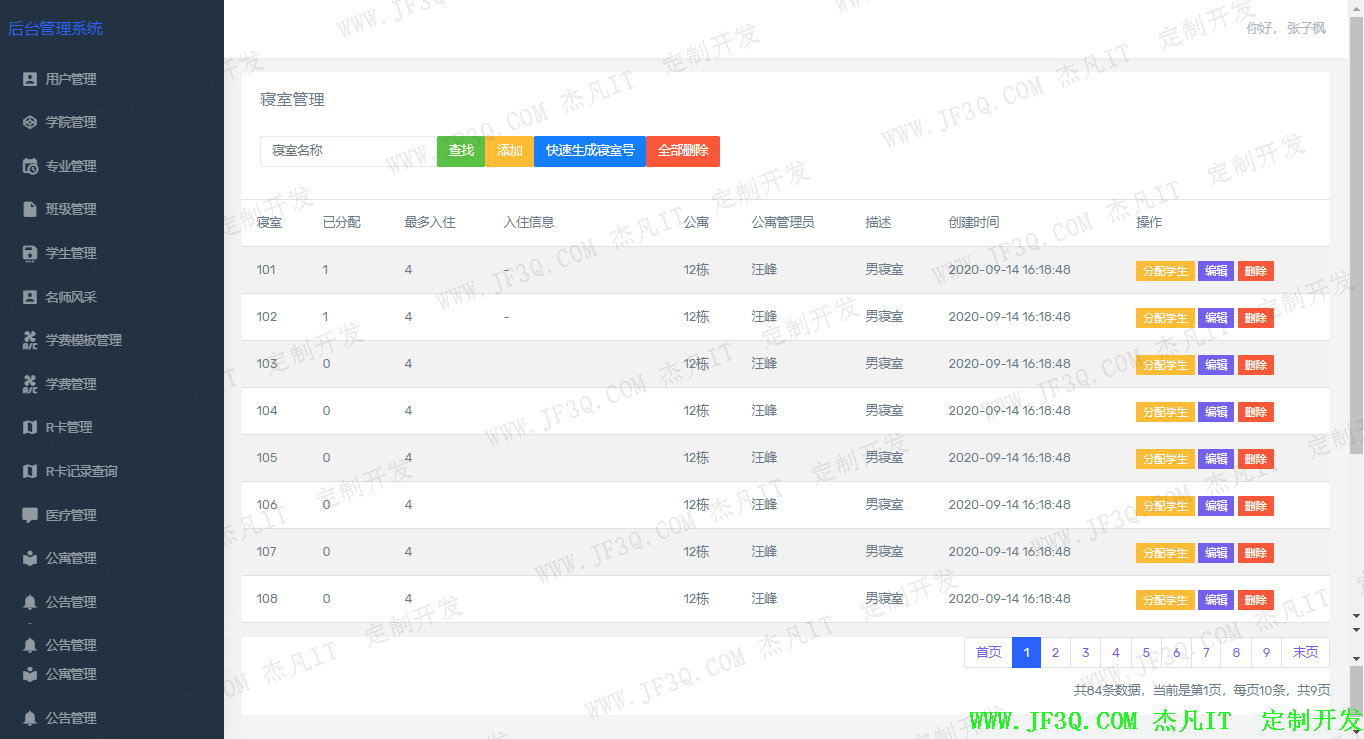Image resolution: width=1364 pixels, height=739 pixels.
Task: Delete dormitory 105 using 删除 button
Action: (1256, 459)
